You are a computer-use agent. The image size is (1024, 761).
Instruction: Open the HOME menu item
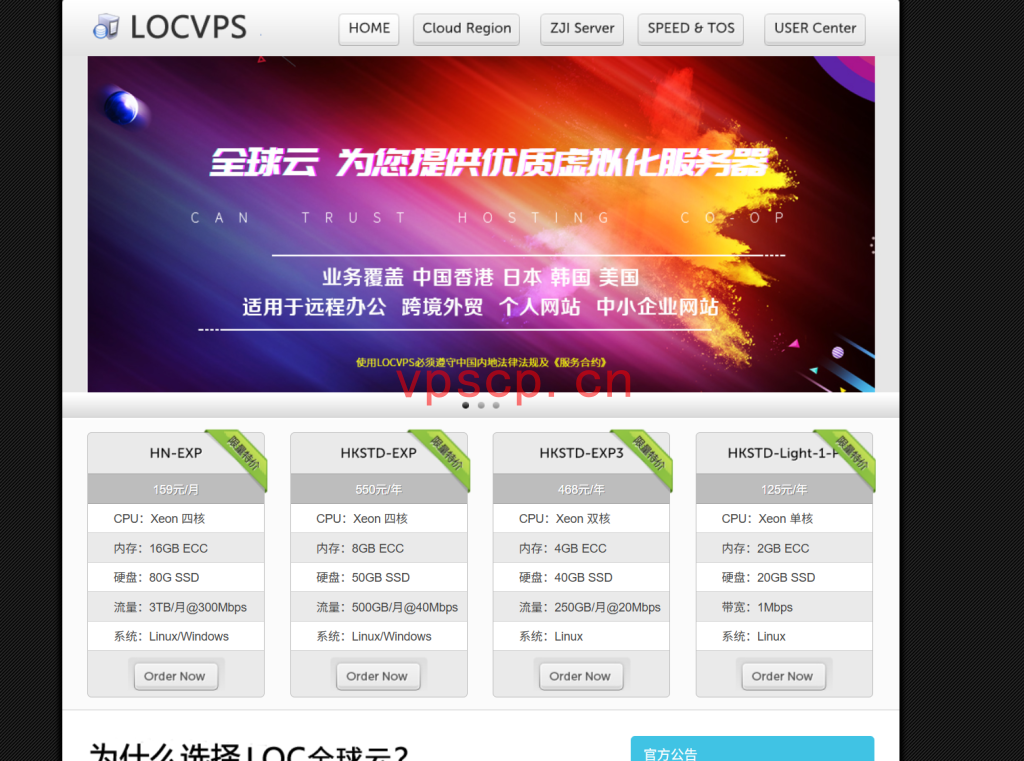point(369,29)
